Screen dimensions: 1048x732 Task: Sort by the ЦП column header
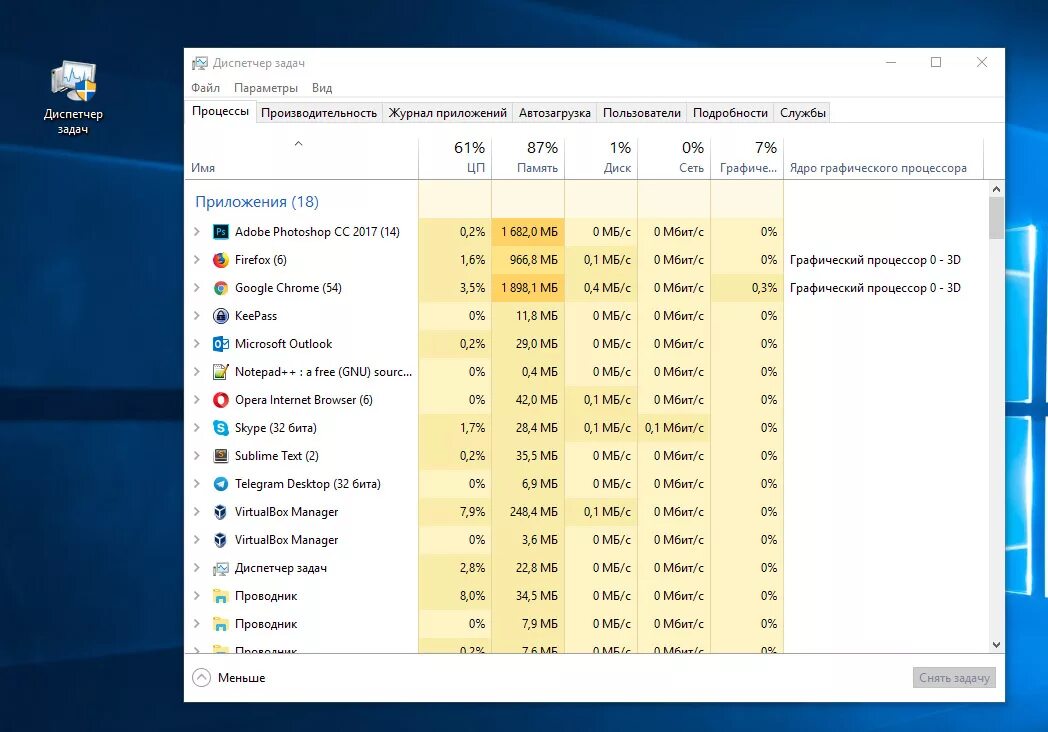tap(455, 158)
